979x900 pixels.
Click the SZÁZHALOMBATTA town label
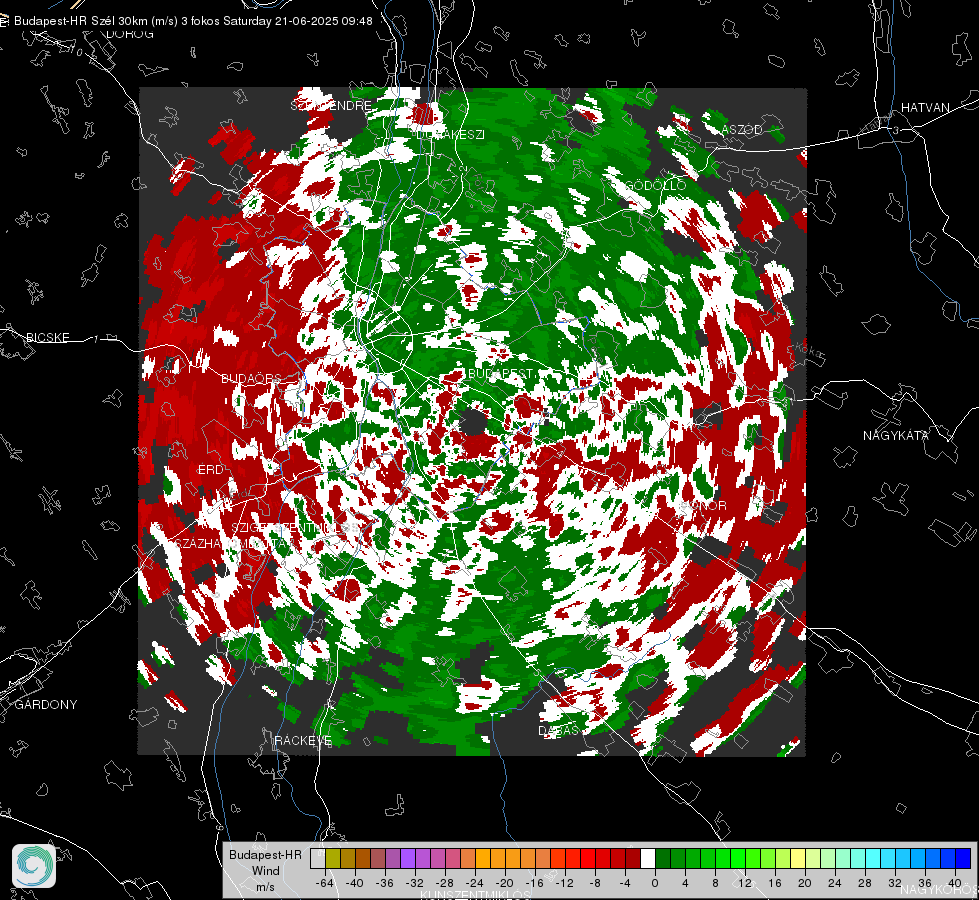point(231,544)
